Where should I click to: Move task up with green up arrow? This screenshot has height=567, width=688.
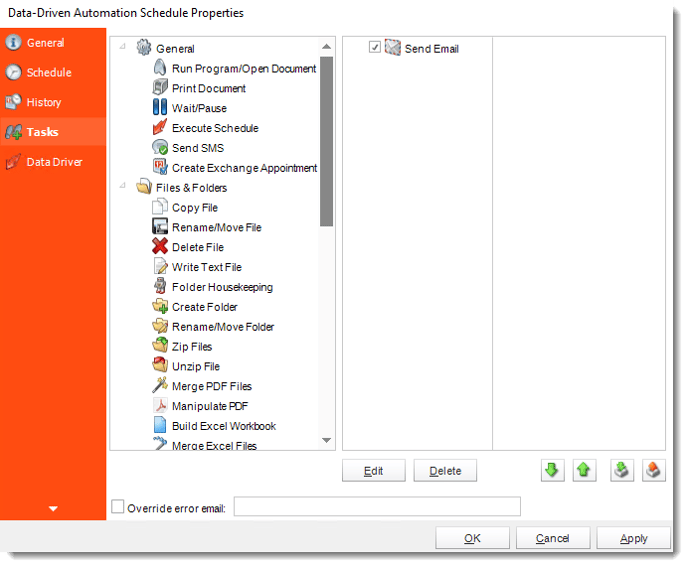coord(584,470)
